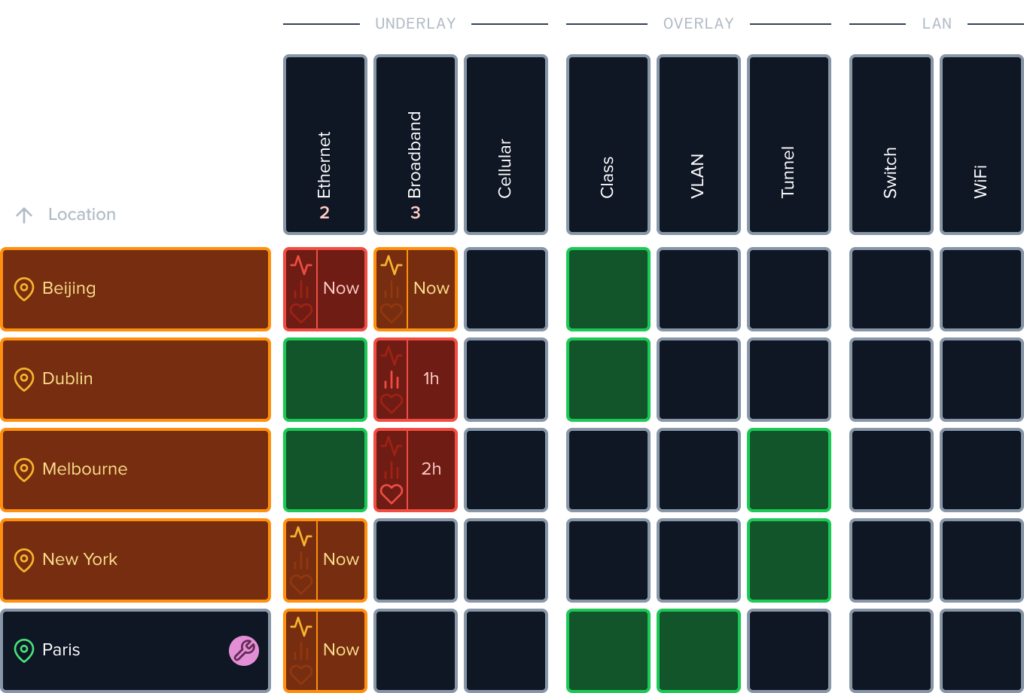Screen dimensions: 1024x693
Task: Select the Ethernet column header
Action: click(x=324, y=143)
